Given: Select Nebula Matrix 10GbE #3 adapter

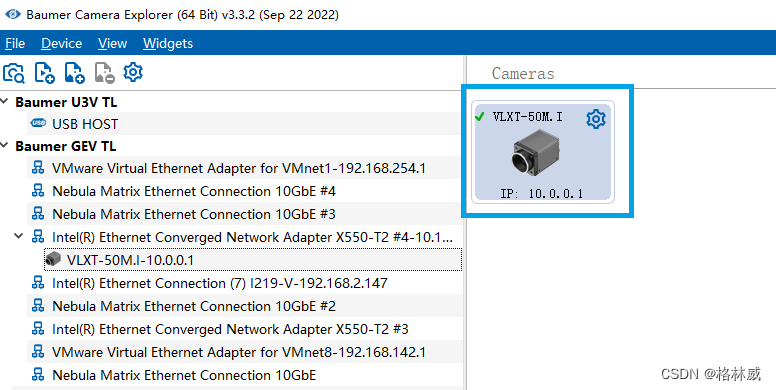Looking at the screenshot, I should tap(245, 214).
